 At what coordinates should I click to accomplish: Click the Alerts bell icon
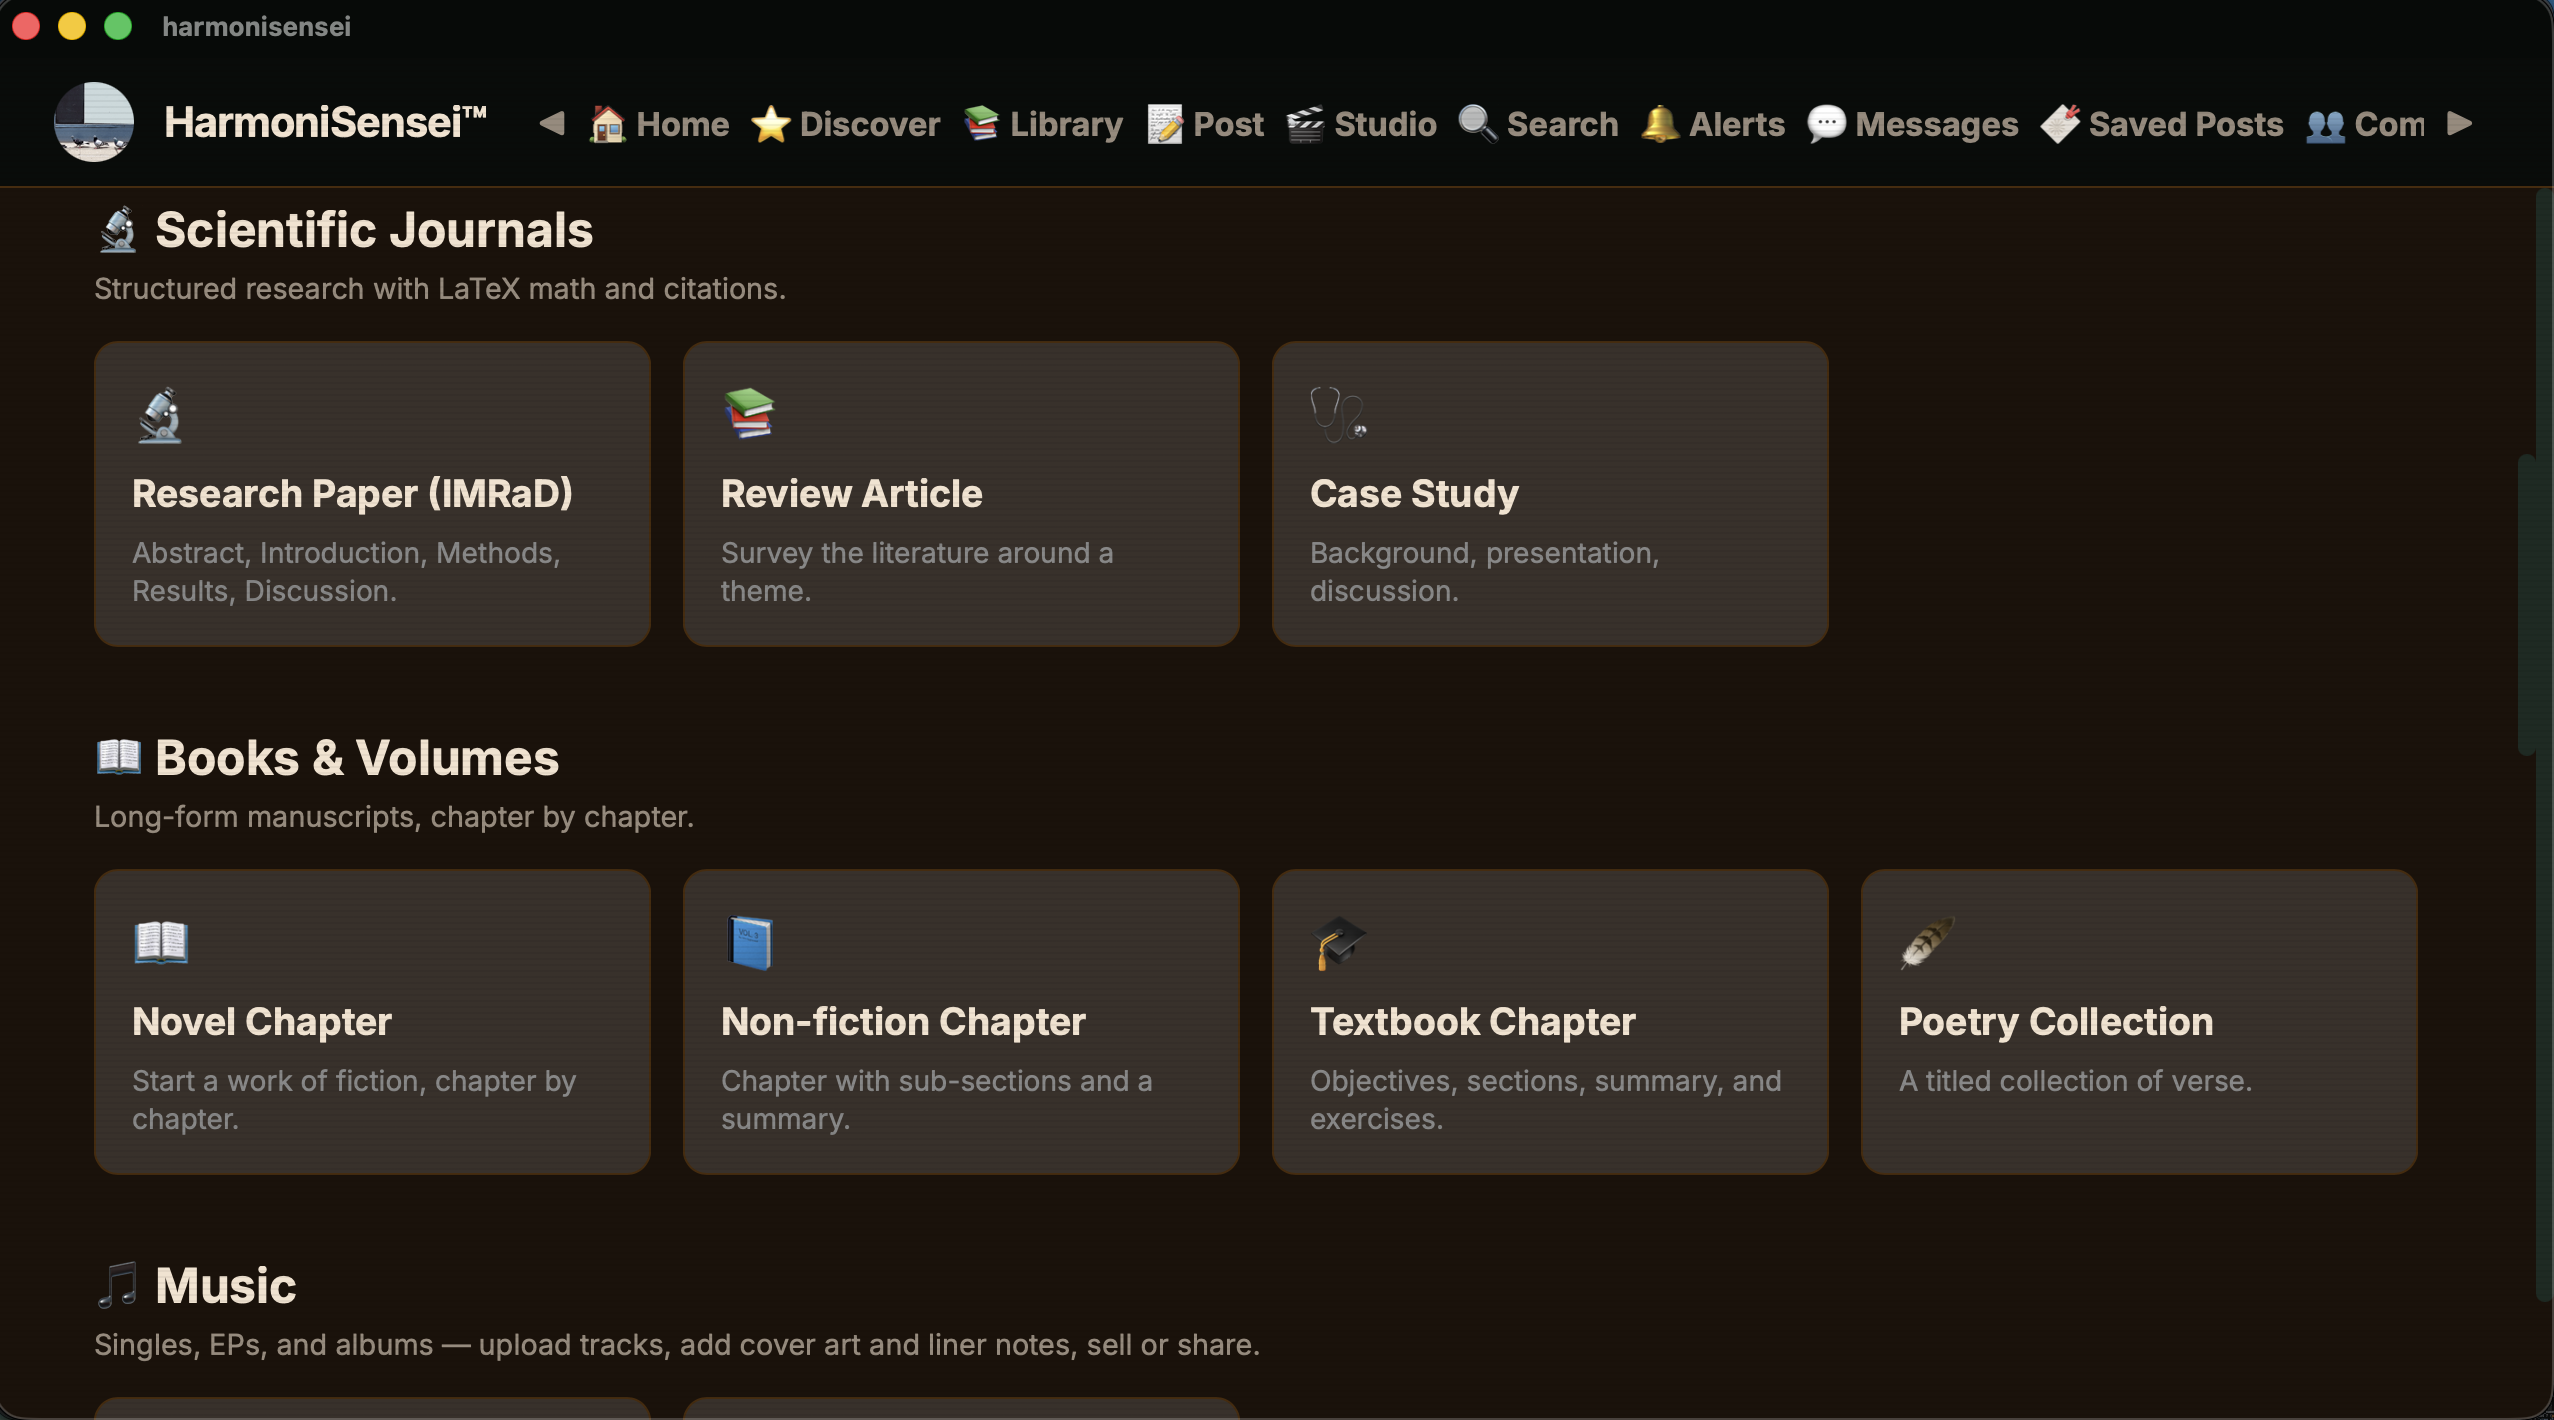point(1660,124)
